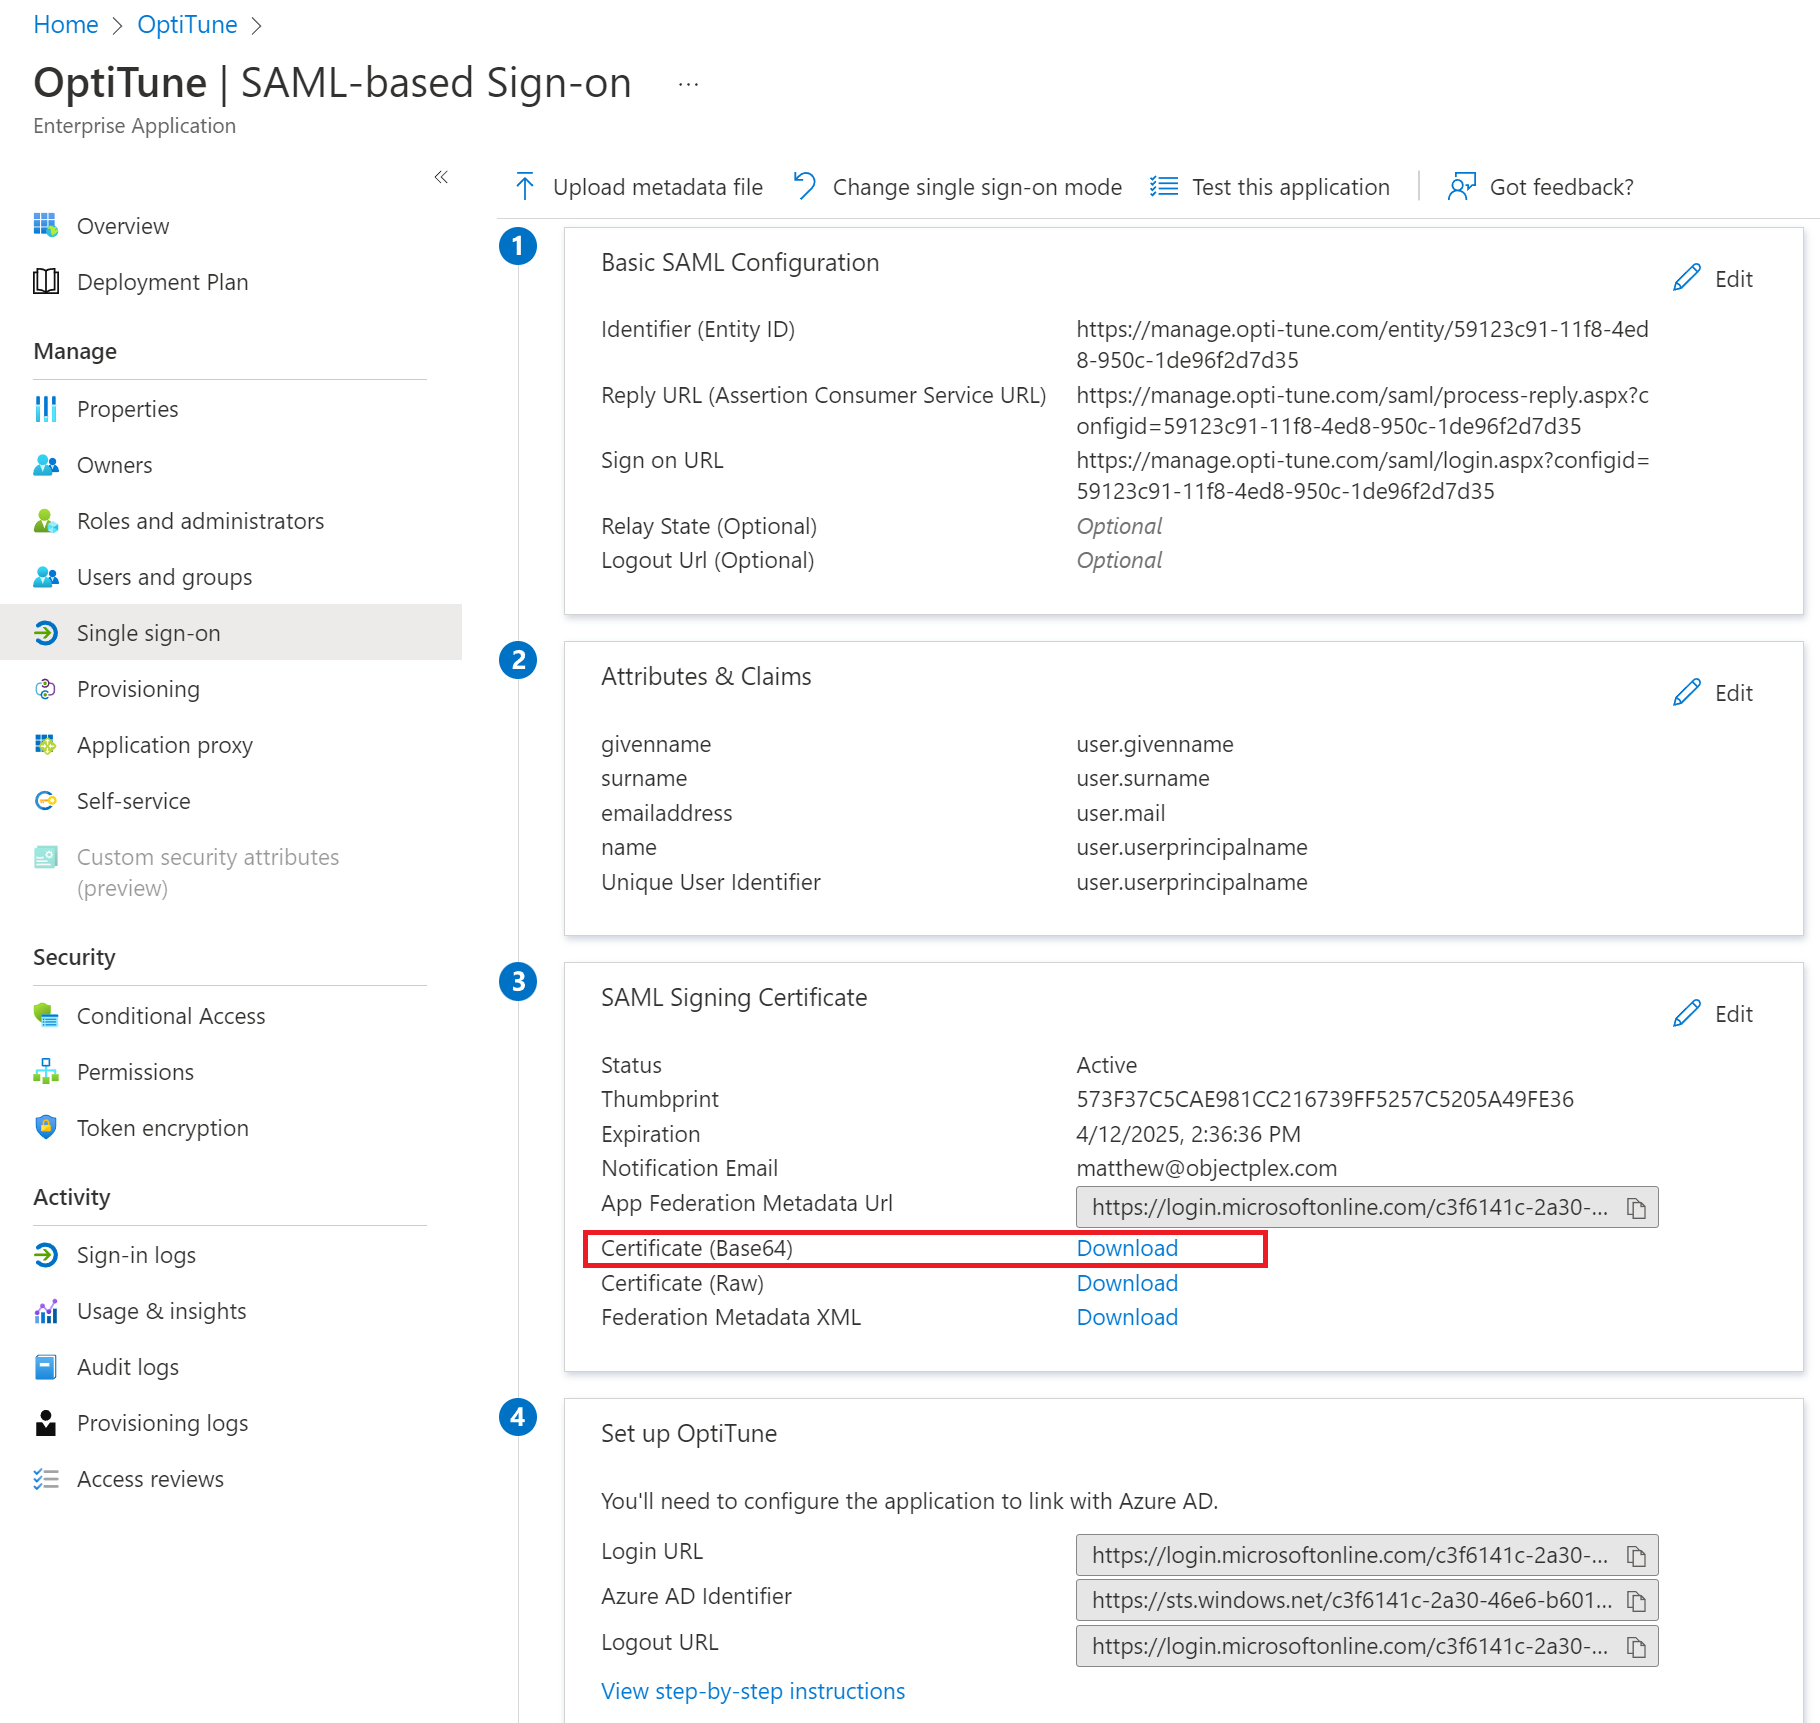
Task: Open Deployment Plan page
Action: tap(162, 282)
